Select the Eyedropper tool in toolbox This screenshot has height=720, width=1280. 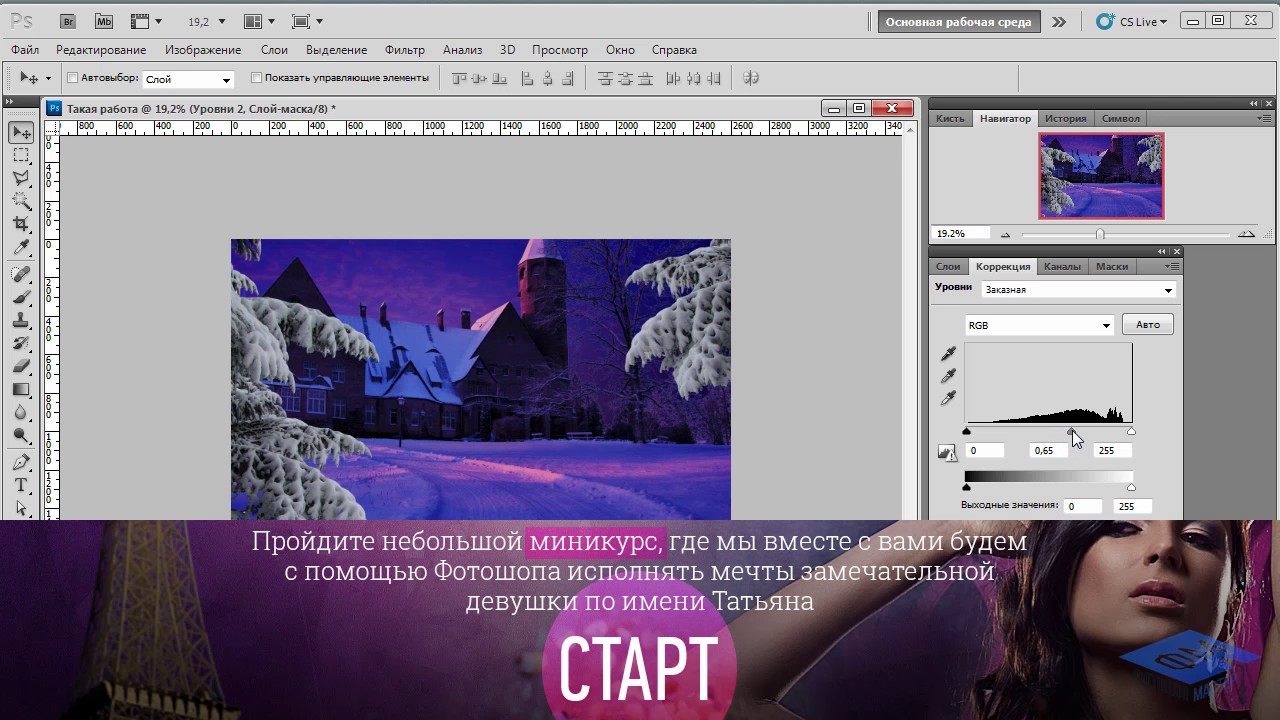pos(21,247)
